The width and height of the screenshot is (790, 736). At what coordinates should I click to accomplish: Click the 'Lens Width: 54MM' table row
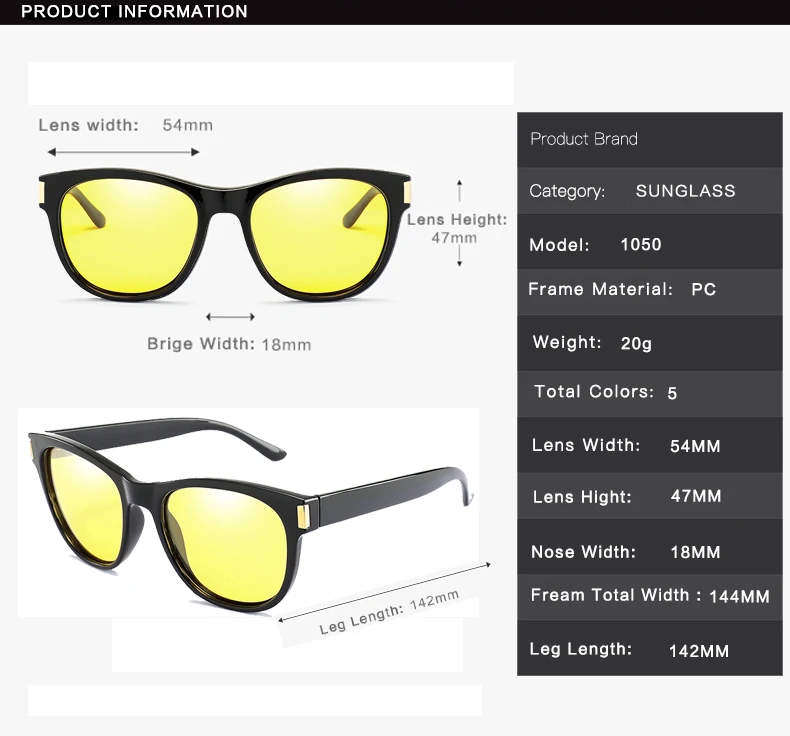click(x=649, y=445)
